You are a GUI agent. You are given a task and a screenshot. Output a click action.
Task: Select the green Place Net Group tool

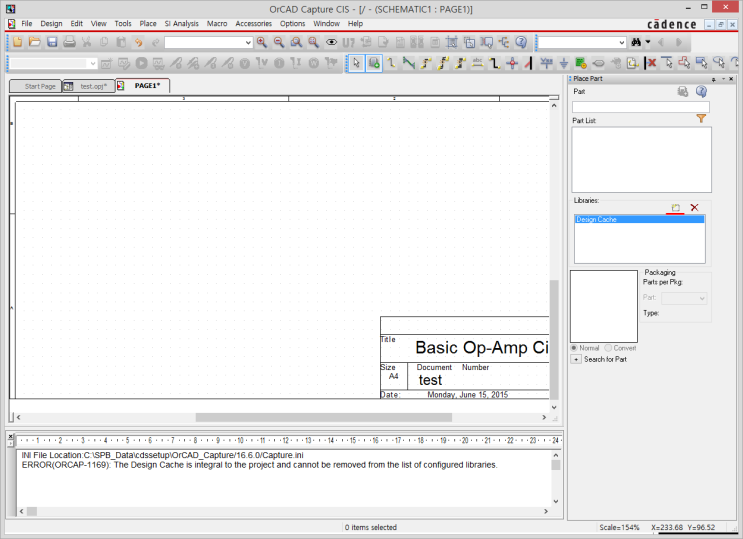[408, 63]
